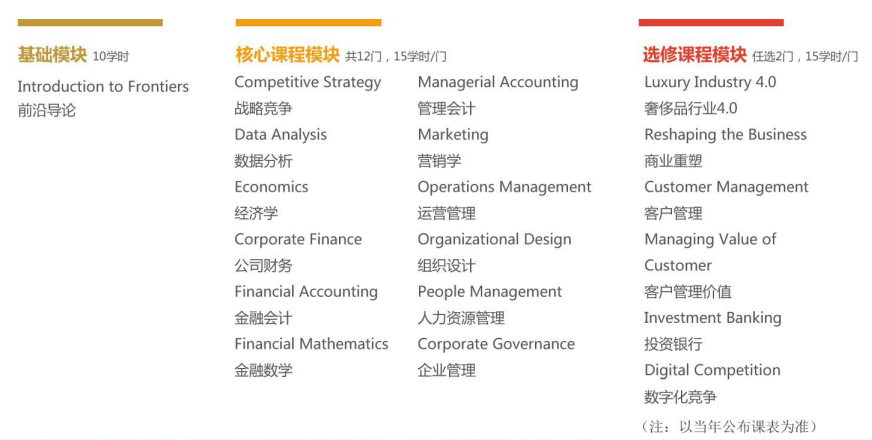Viewport: 872px width, 440px height.
Task: Select the 核心课程模块 heading
Action: (x=288, y=55)
